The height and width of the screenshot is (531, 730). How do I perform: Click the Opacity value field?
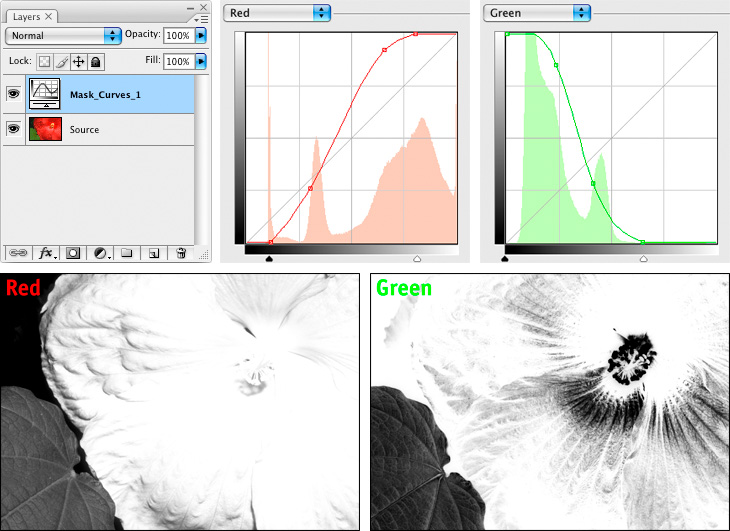tap(178, 35)
